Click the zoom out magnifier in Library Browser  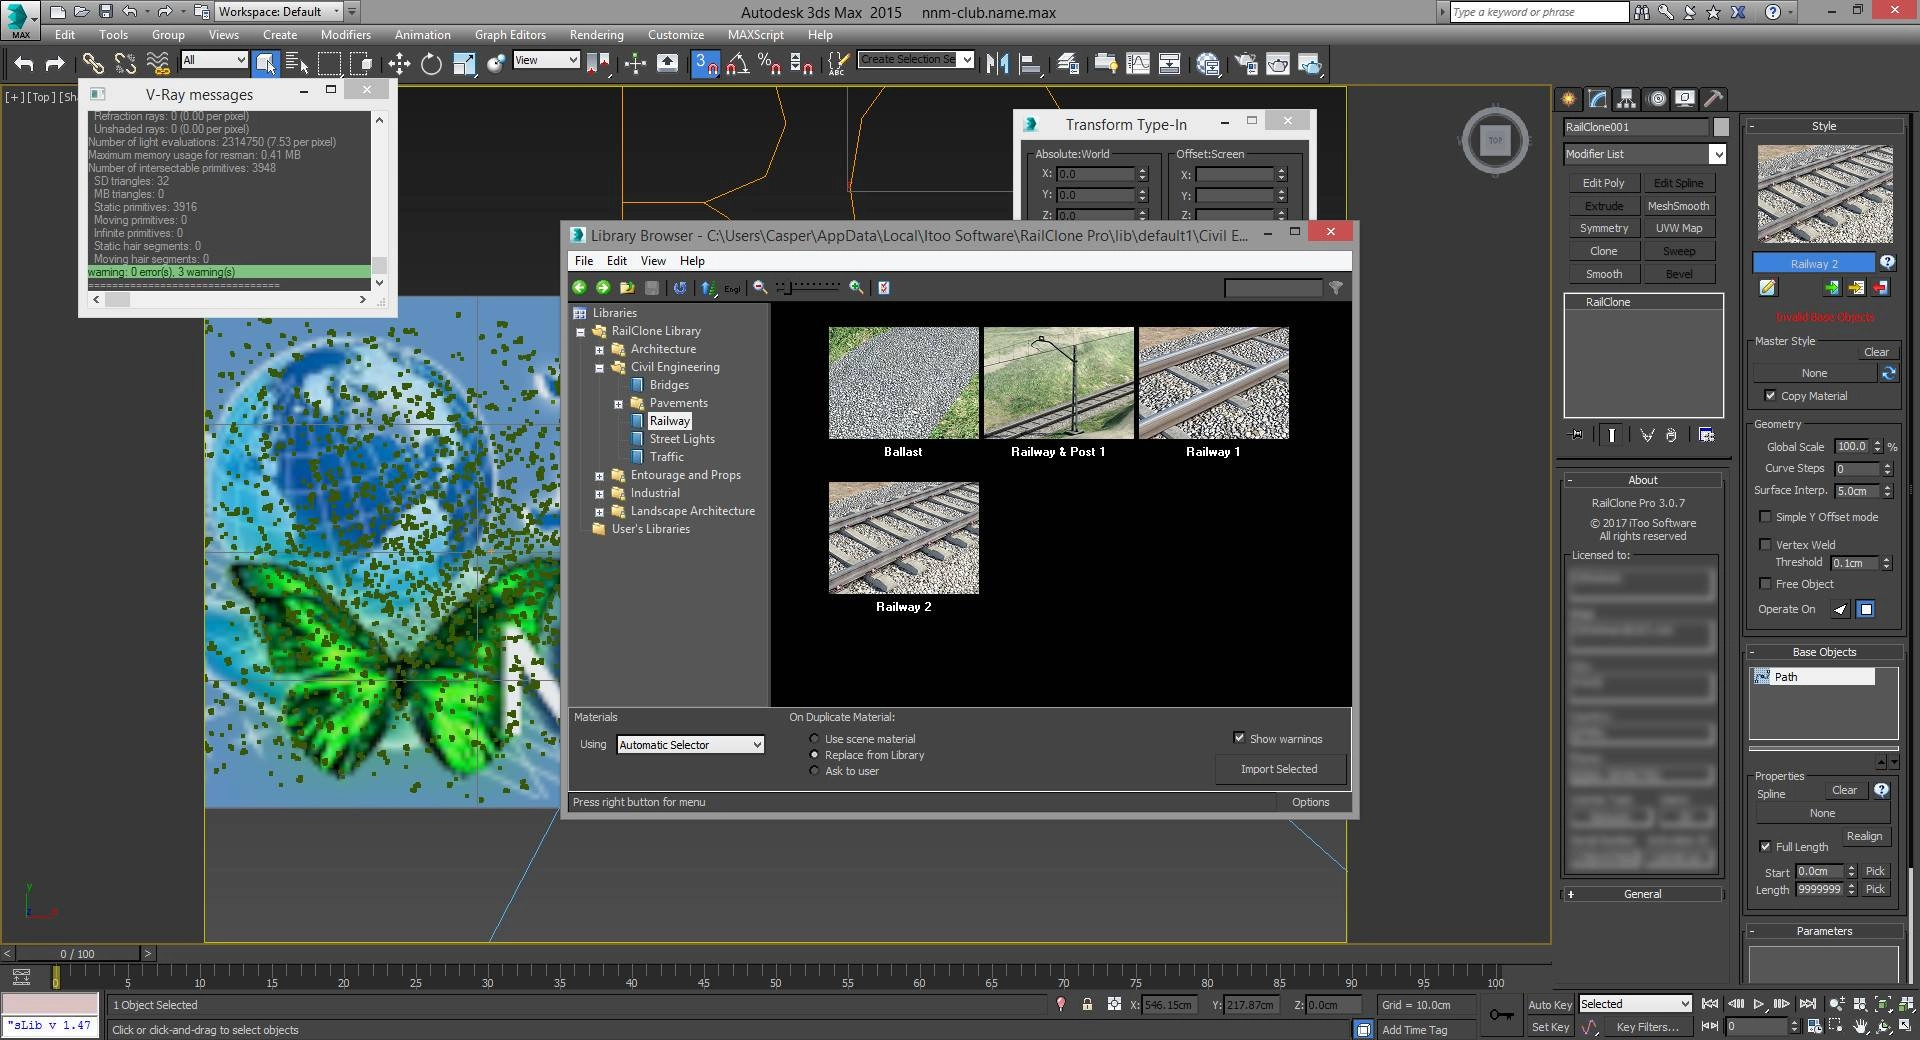[760, 287]
